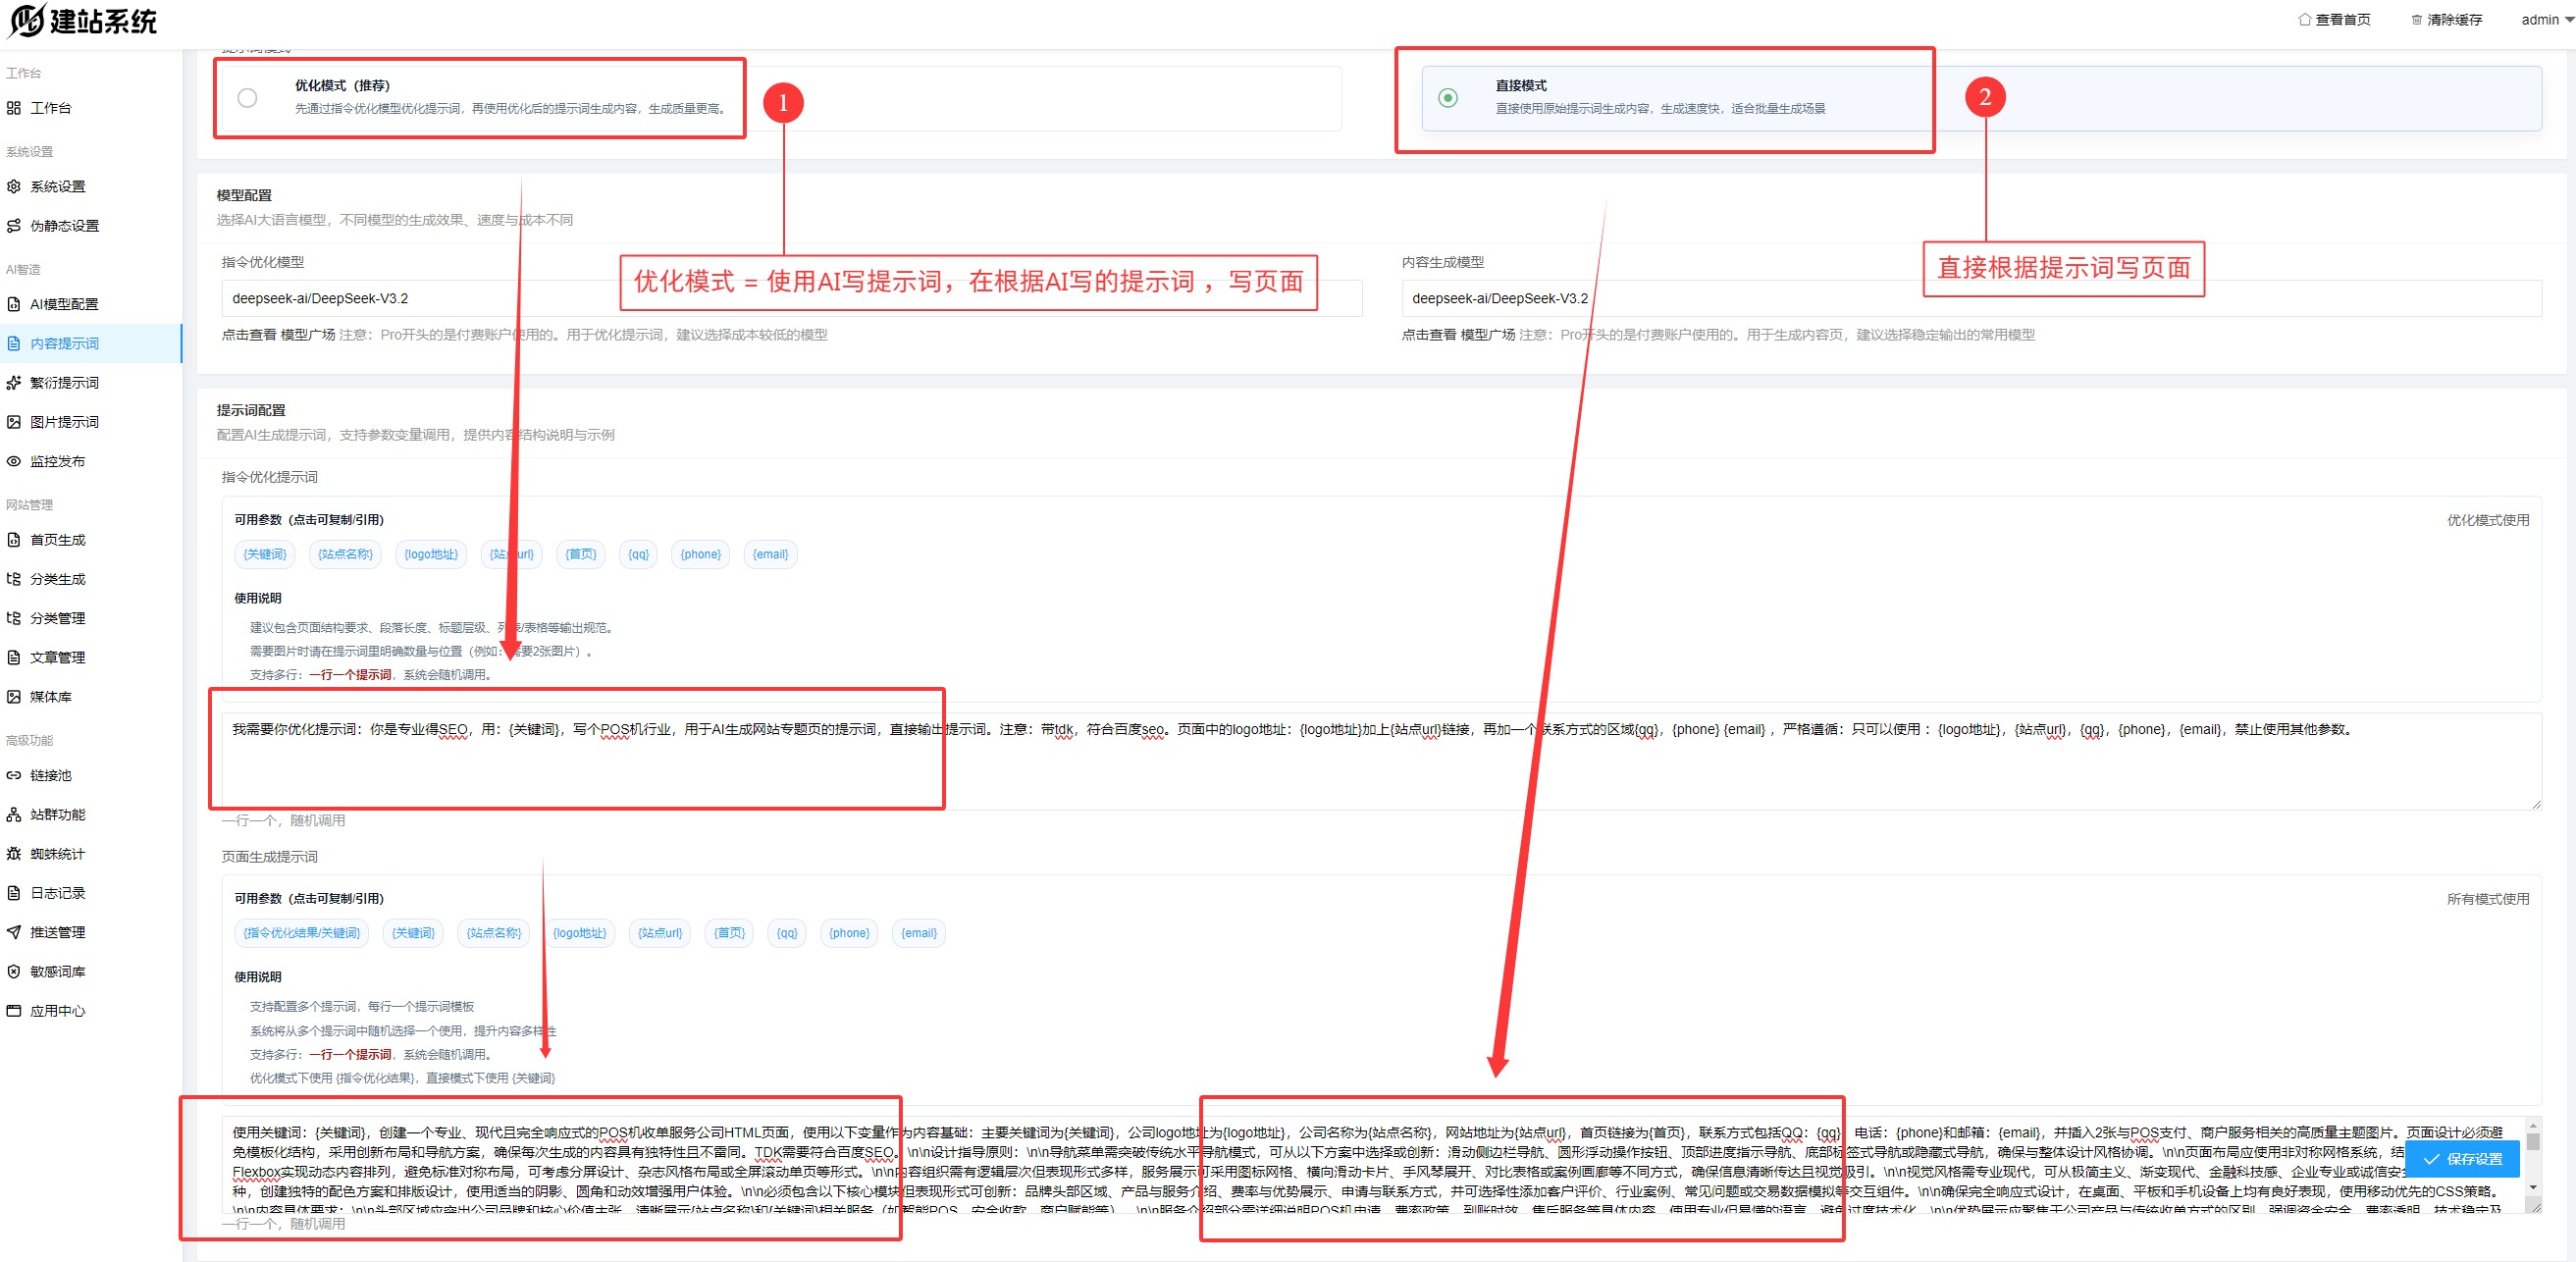Click the 工作台 dashboard icon in sidebar
The image size is (2576, 1262).
14,108
